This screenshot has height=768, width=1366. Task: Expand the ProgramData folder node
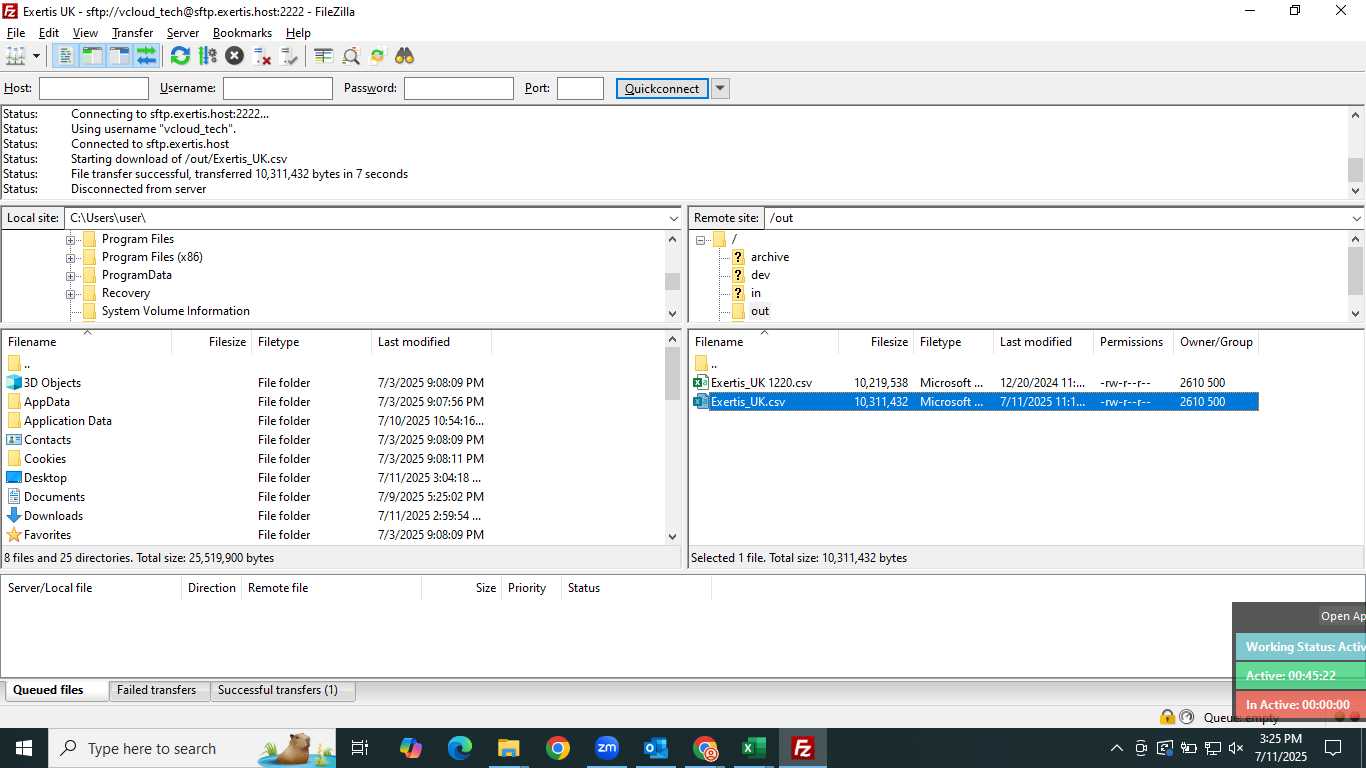pyautogui.click(x=71, y=275)
